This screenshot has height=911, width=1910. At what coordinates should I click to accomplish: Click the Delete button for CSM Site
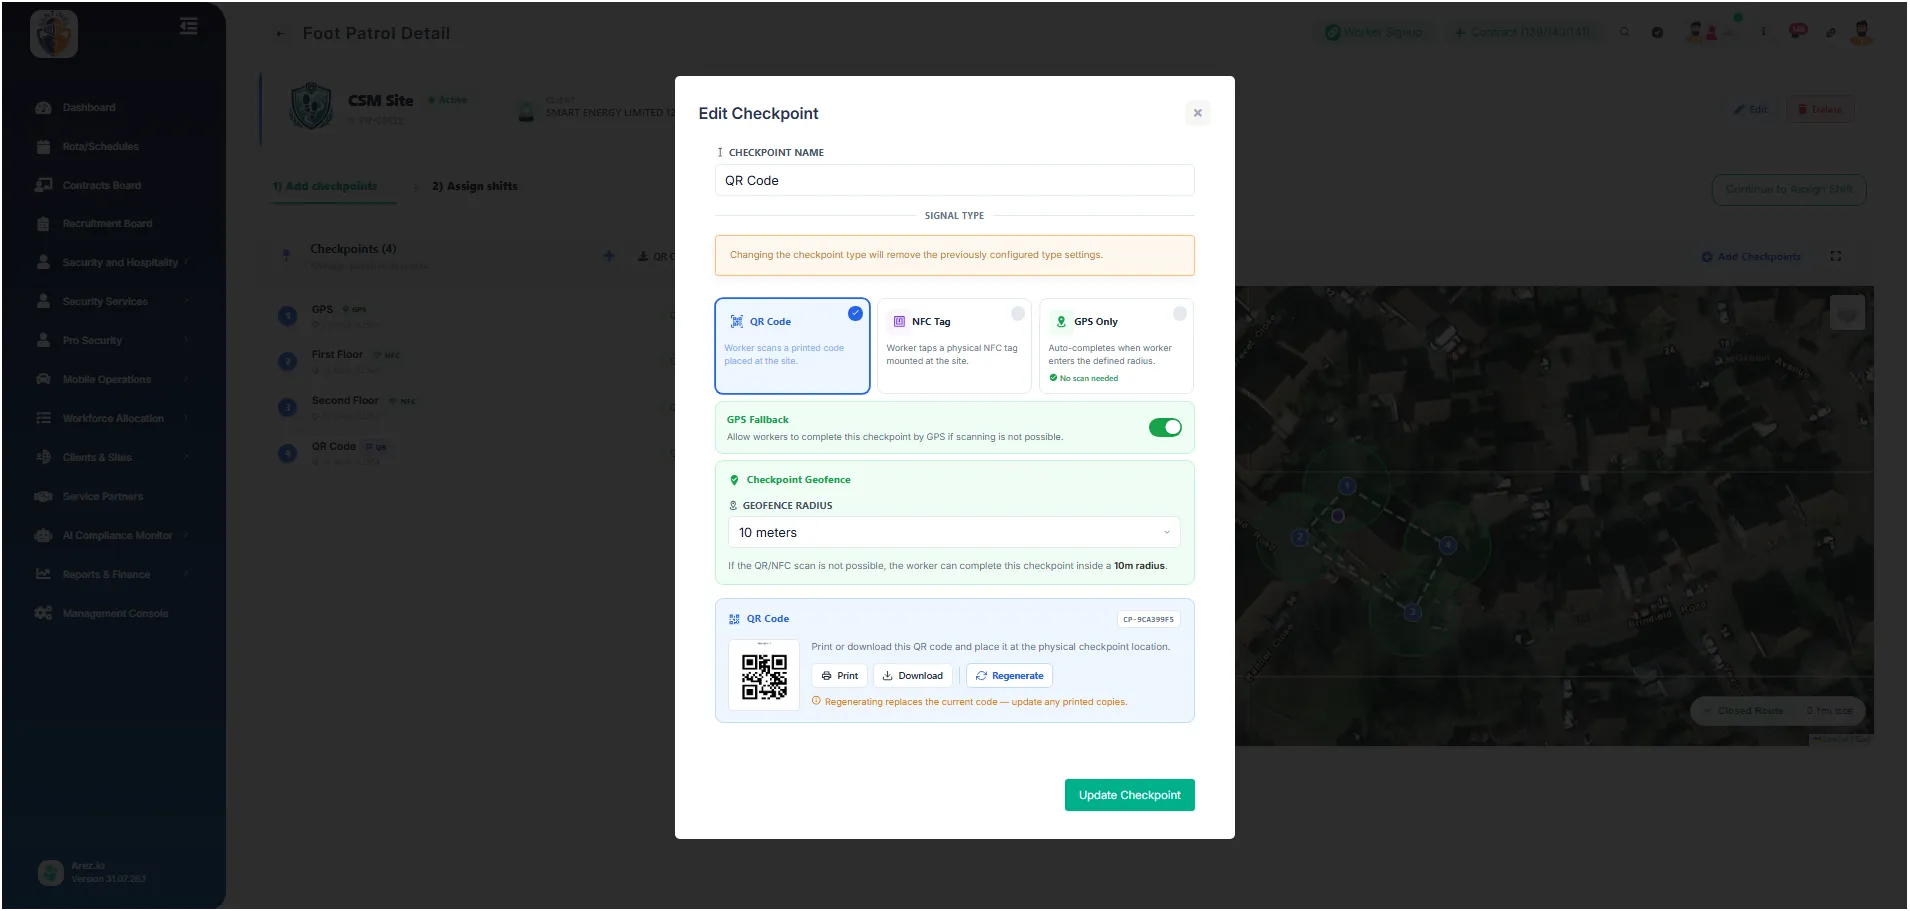(1820, 110)
